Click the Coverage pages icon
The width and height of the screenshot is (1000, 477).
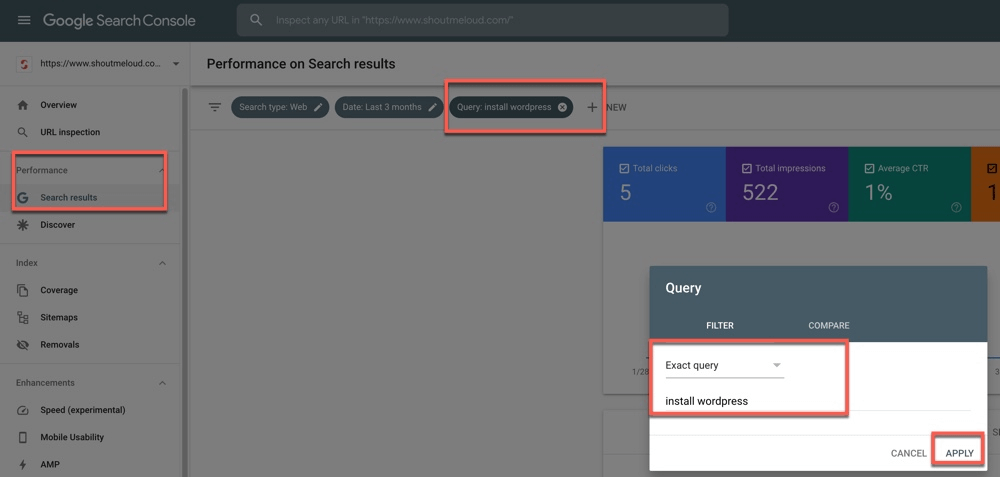[23, 290]
